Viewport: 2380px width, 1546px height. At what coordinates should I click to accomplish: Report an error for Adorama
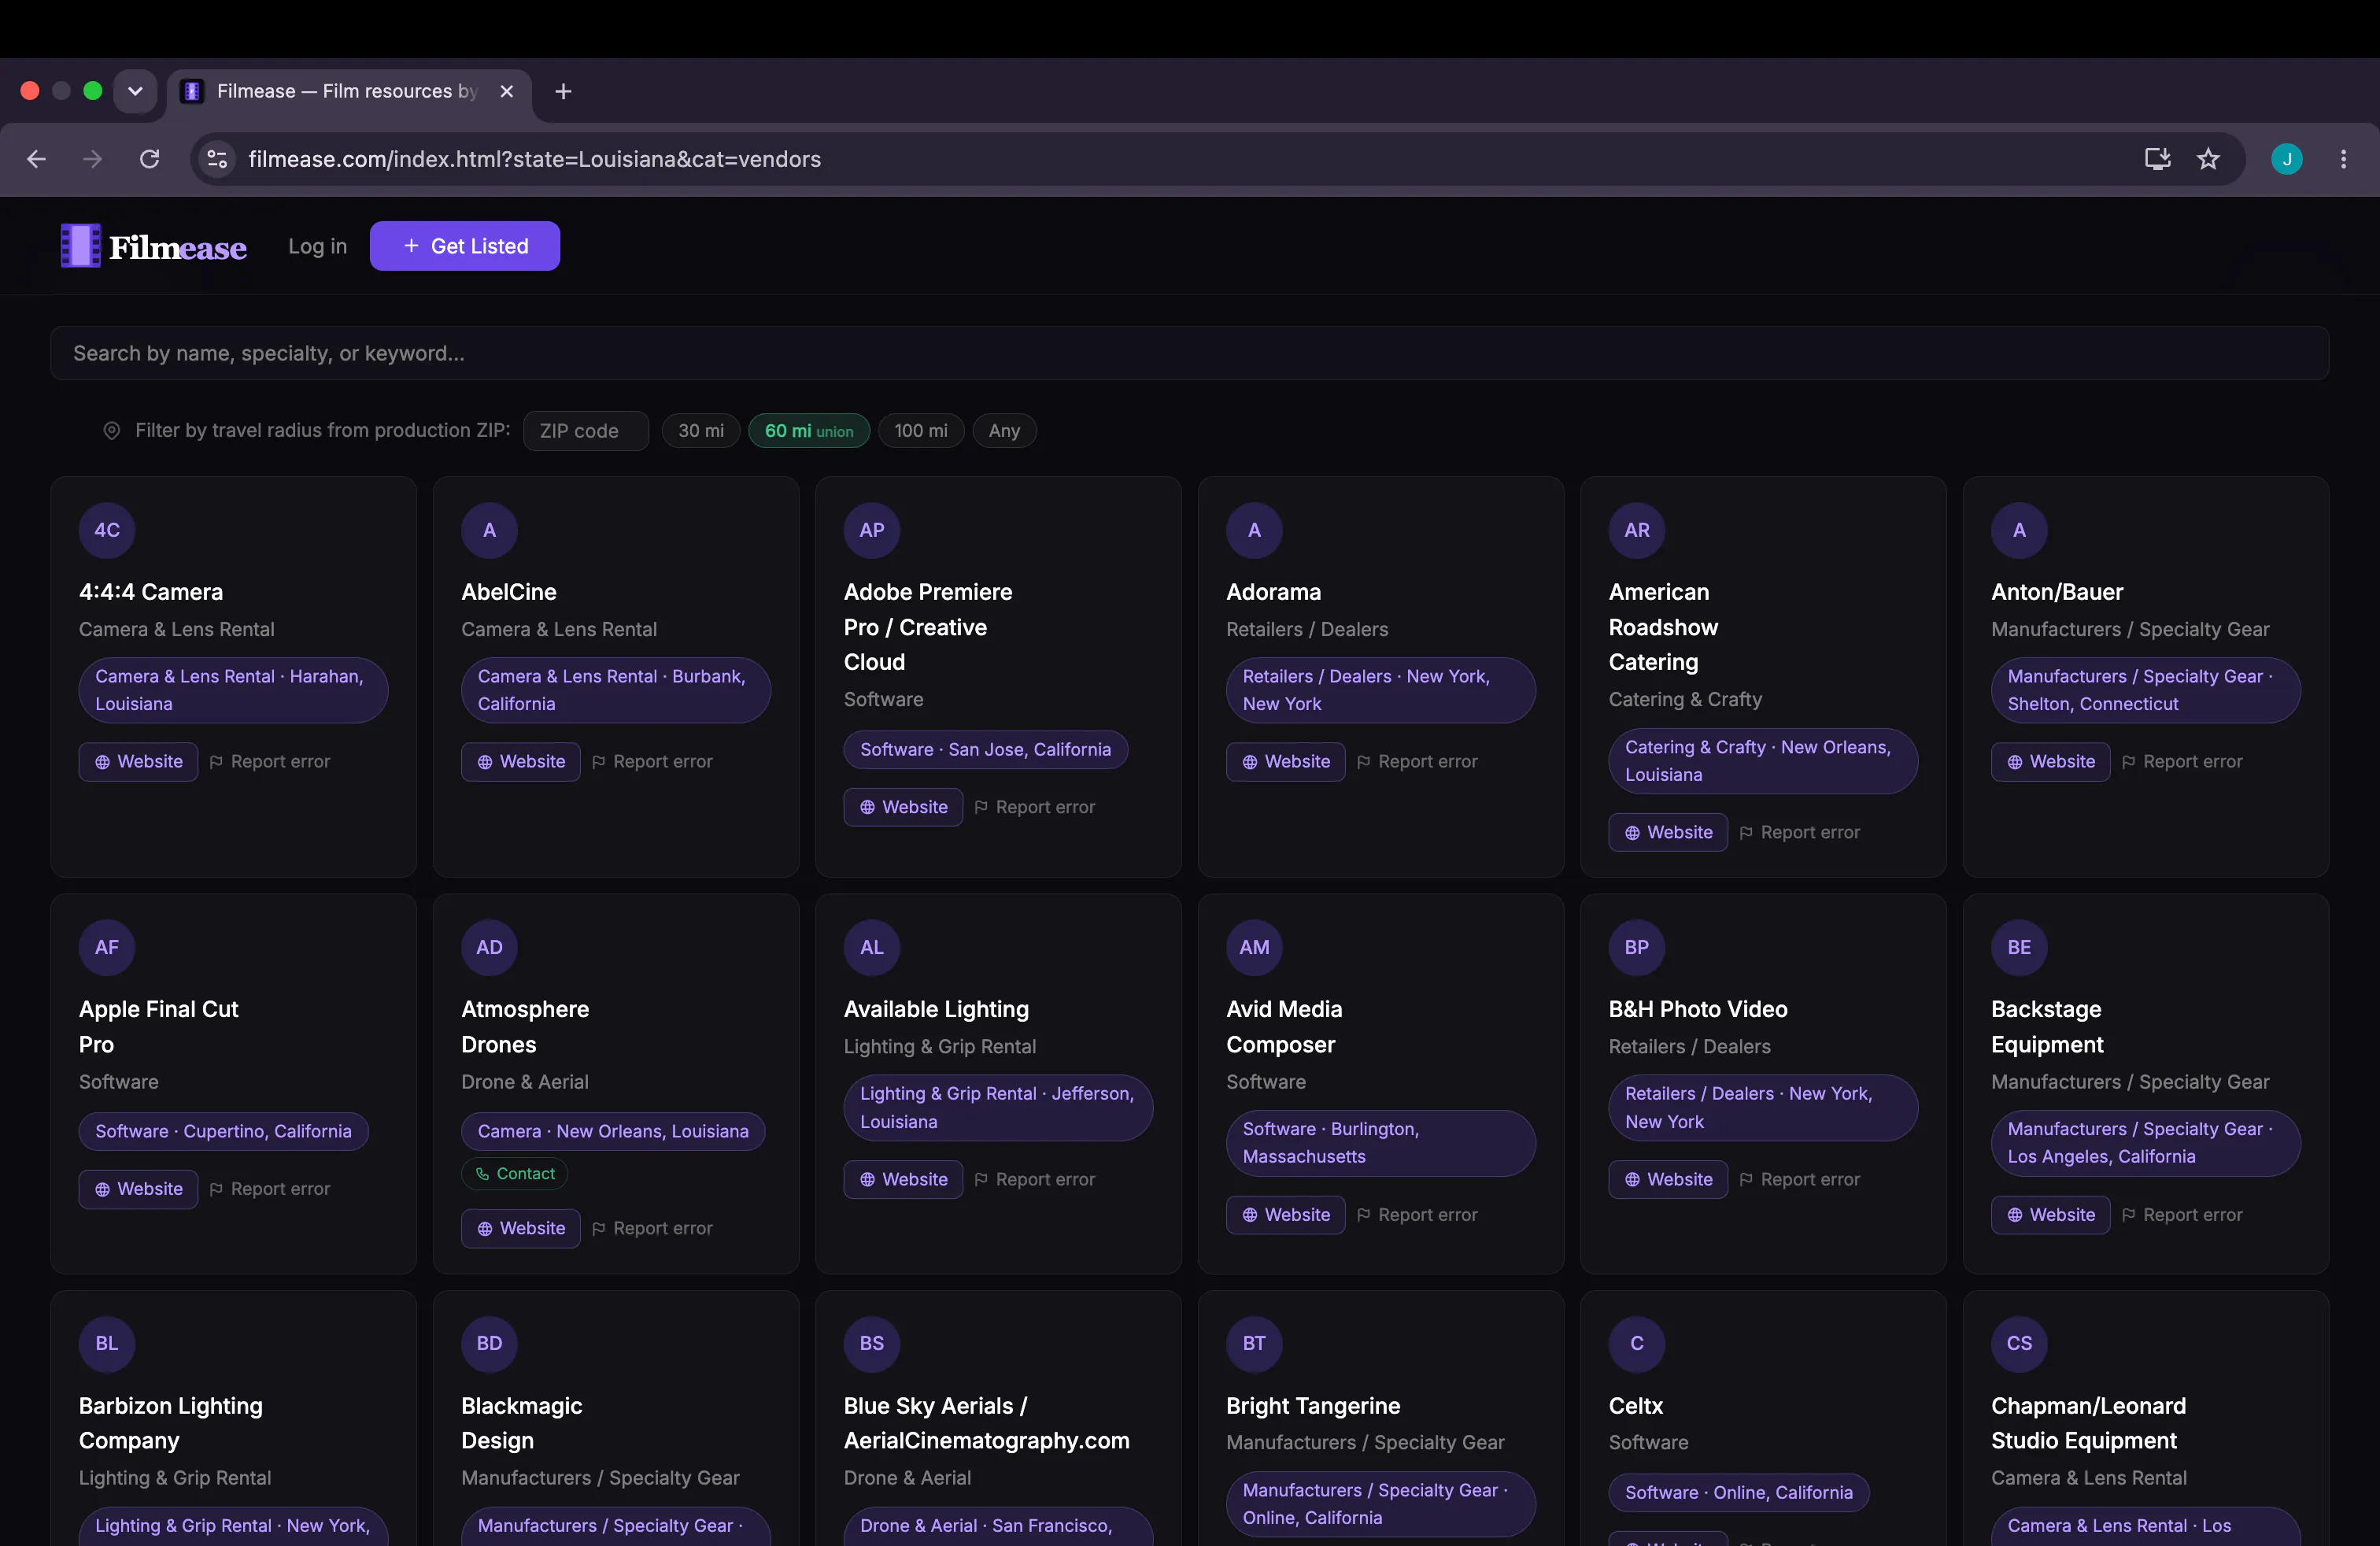1417,762
